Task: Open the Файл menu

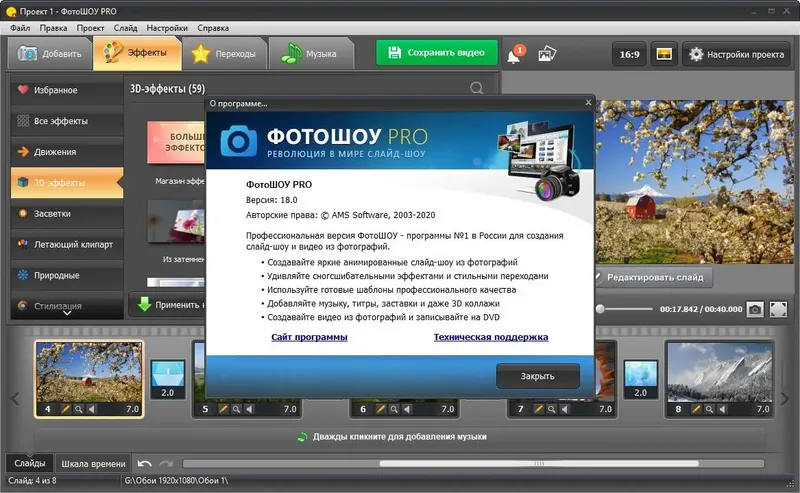Action: [20, 28]
